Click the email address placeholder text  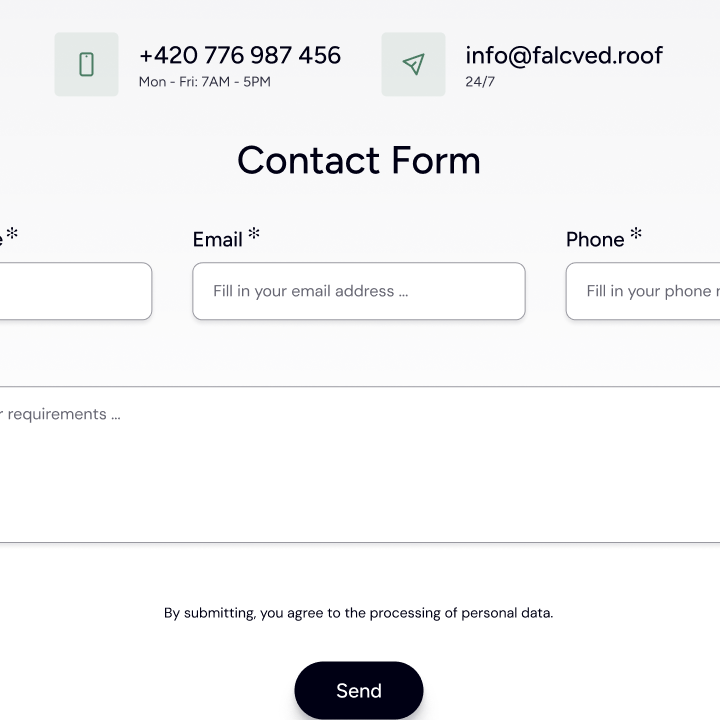pos(310,291)
